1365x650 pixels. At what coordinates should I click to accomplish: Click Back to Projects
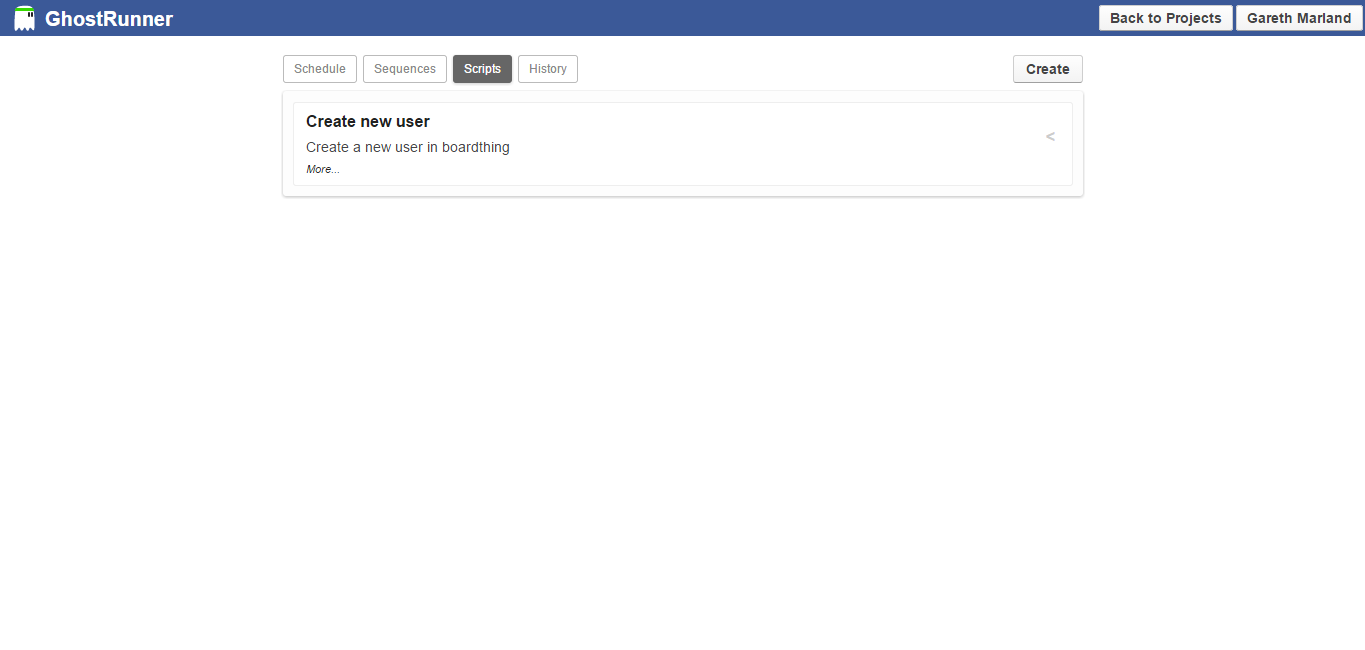(x=1165, y=17)
